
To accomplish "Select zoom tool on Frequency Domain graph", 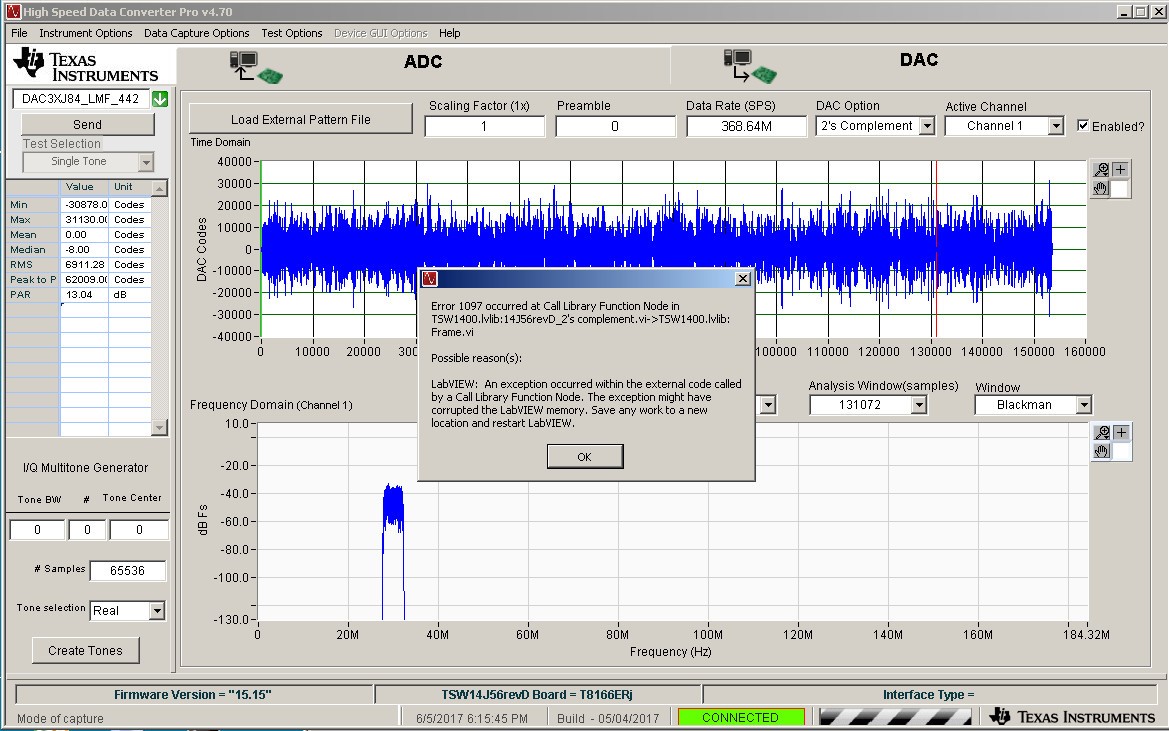I will point(1102,433).
